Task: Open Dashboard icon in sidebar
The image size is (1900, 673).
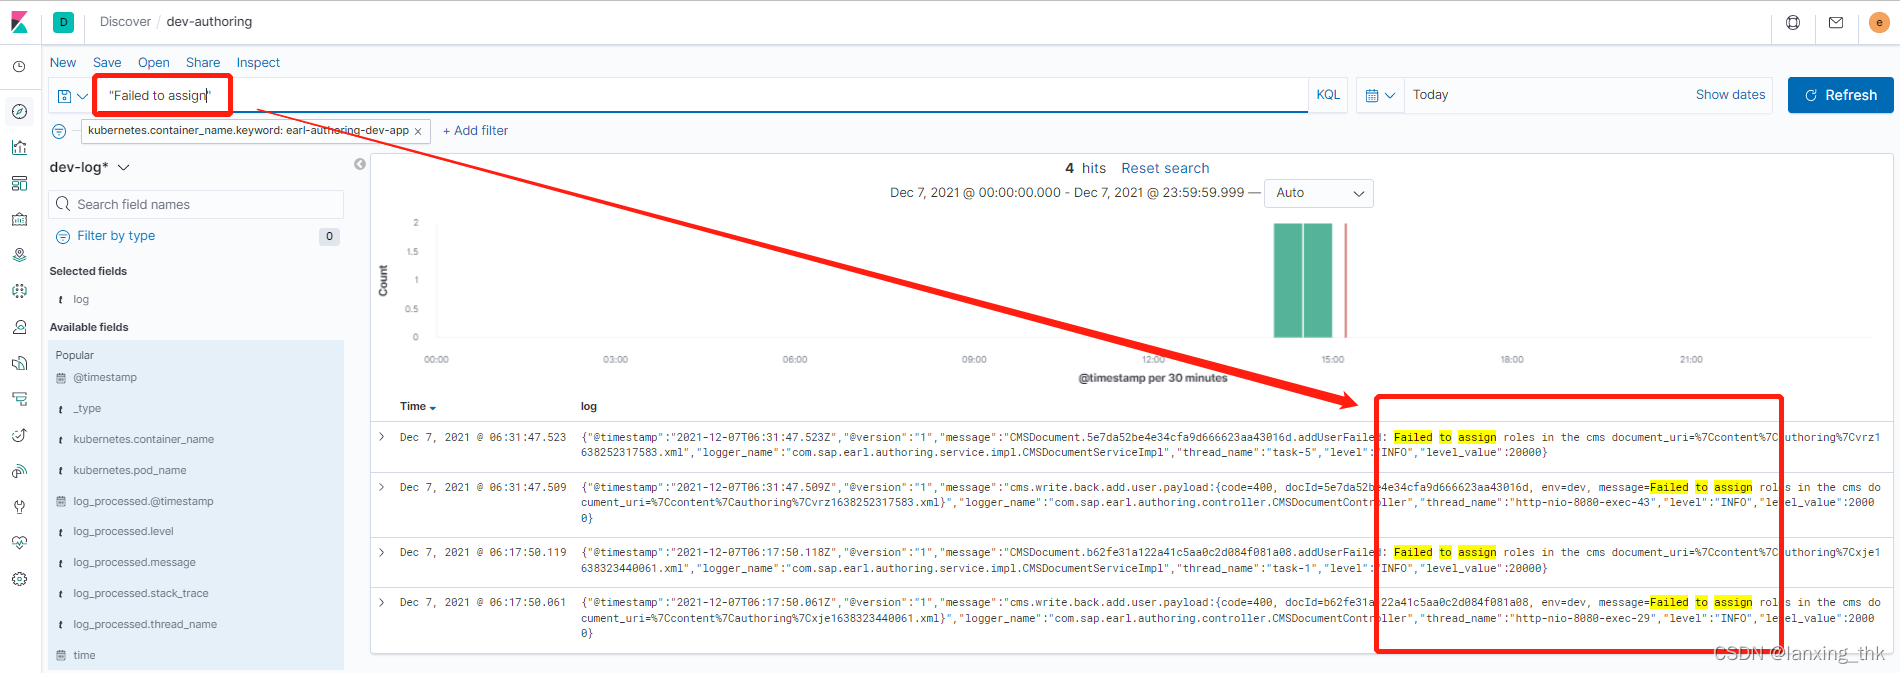Action: pyautogui.click(x=19, y=183)
